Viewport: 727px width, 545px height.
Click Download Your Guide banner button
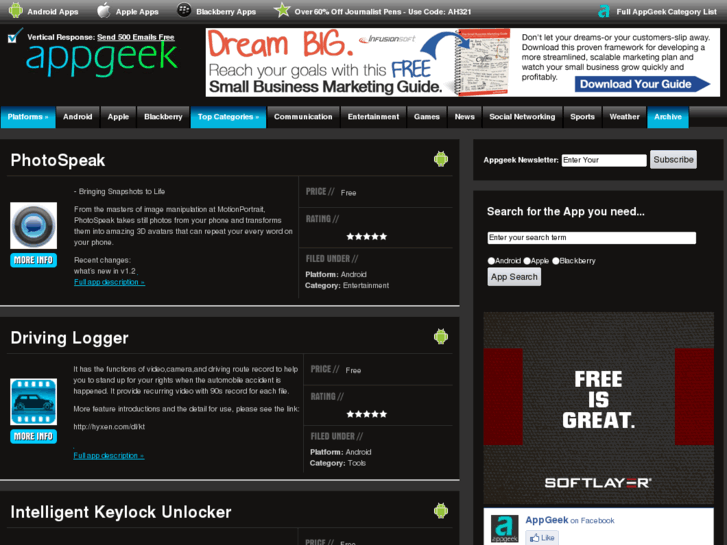coord(642,84)
